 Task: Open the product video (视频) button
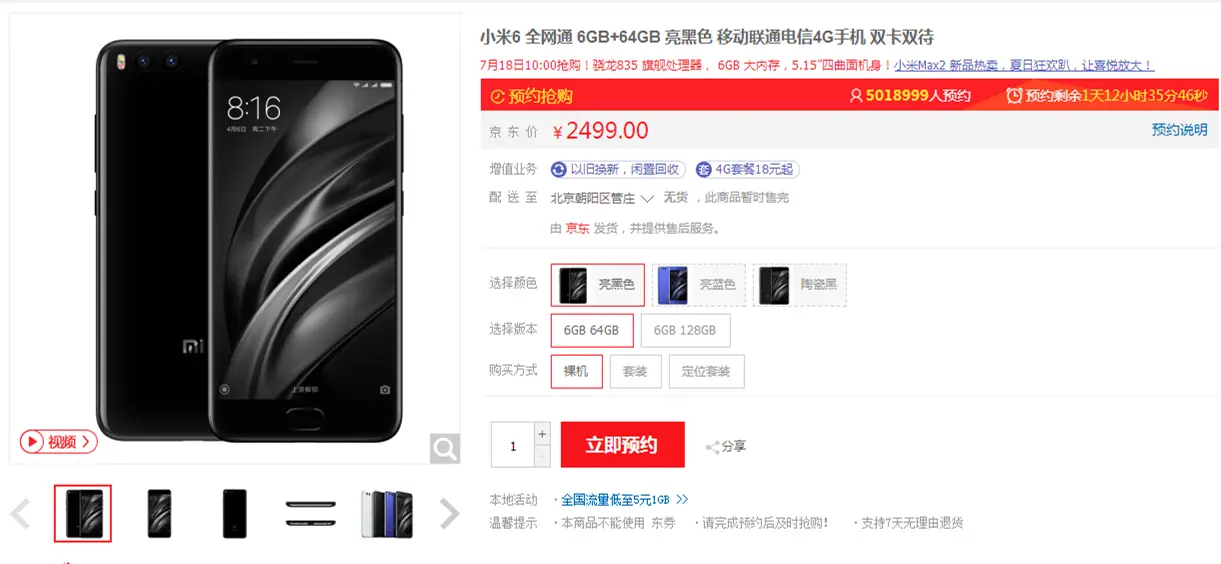coord(58,441)
